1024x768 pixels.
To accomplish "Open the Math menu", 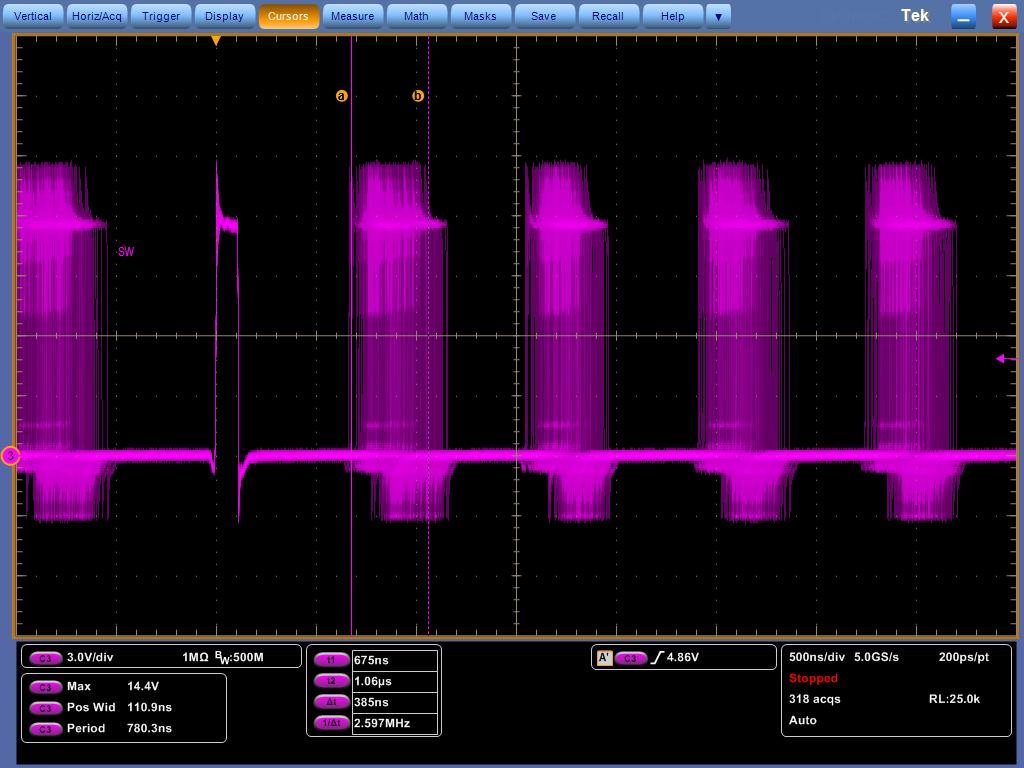I will [416, 16].
